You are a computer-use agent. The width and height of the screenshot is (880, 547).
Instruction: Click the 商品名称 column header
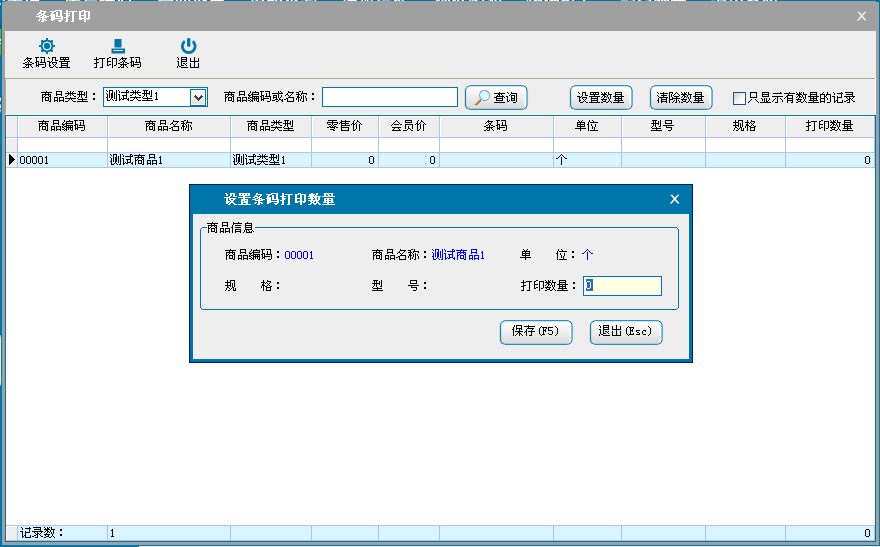[168, 127]
